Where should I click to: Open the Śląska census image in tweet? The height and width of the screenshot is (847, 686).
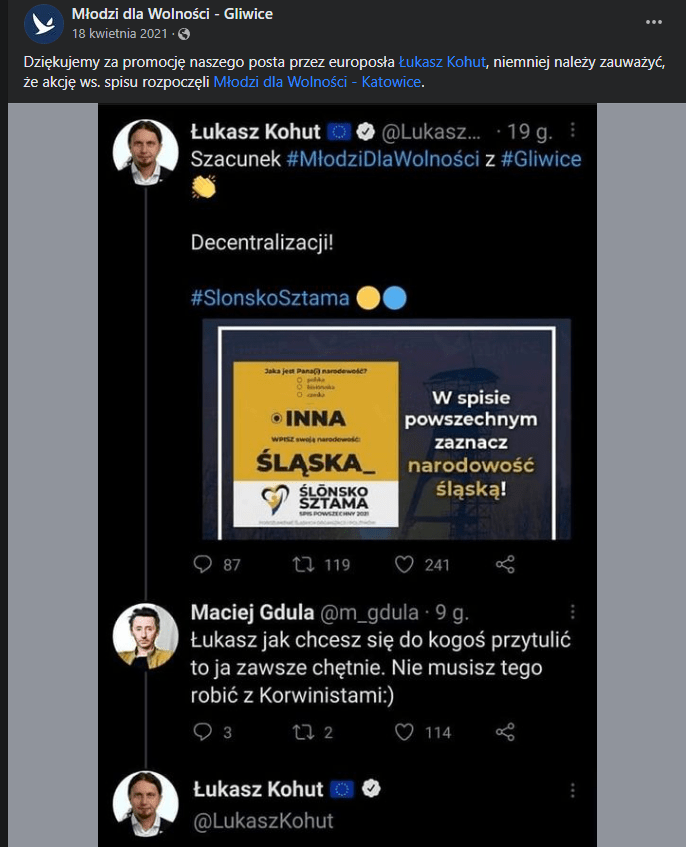387,429
